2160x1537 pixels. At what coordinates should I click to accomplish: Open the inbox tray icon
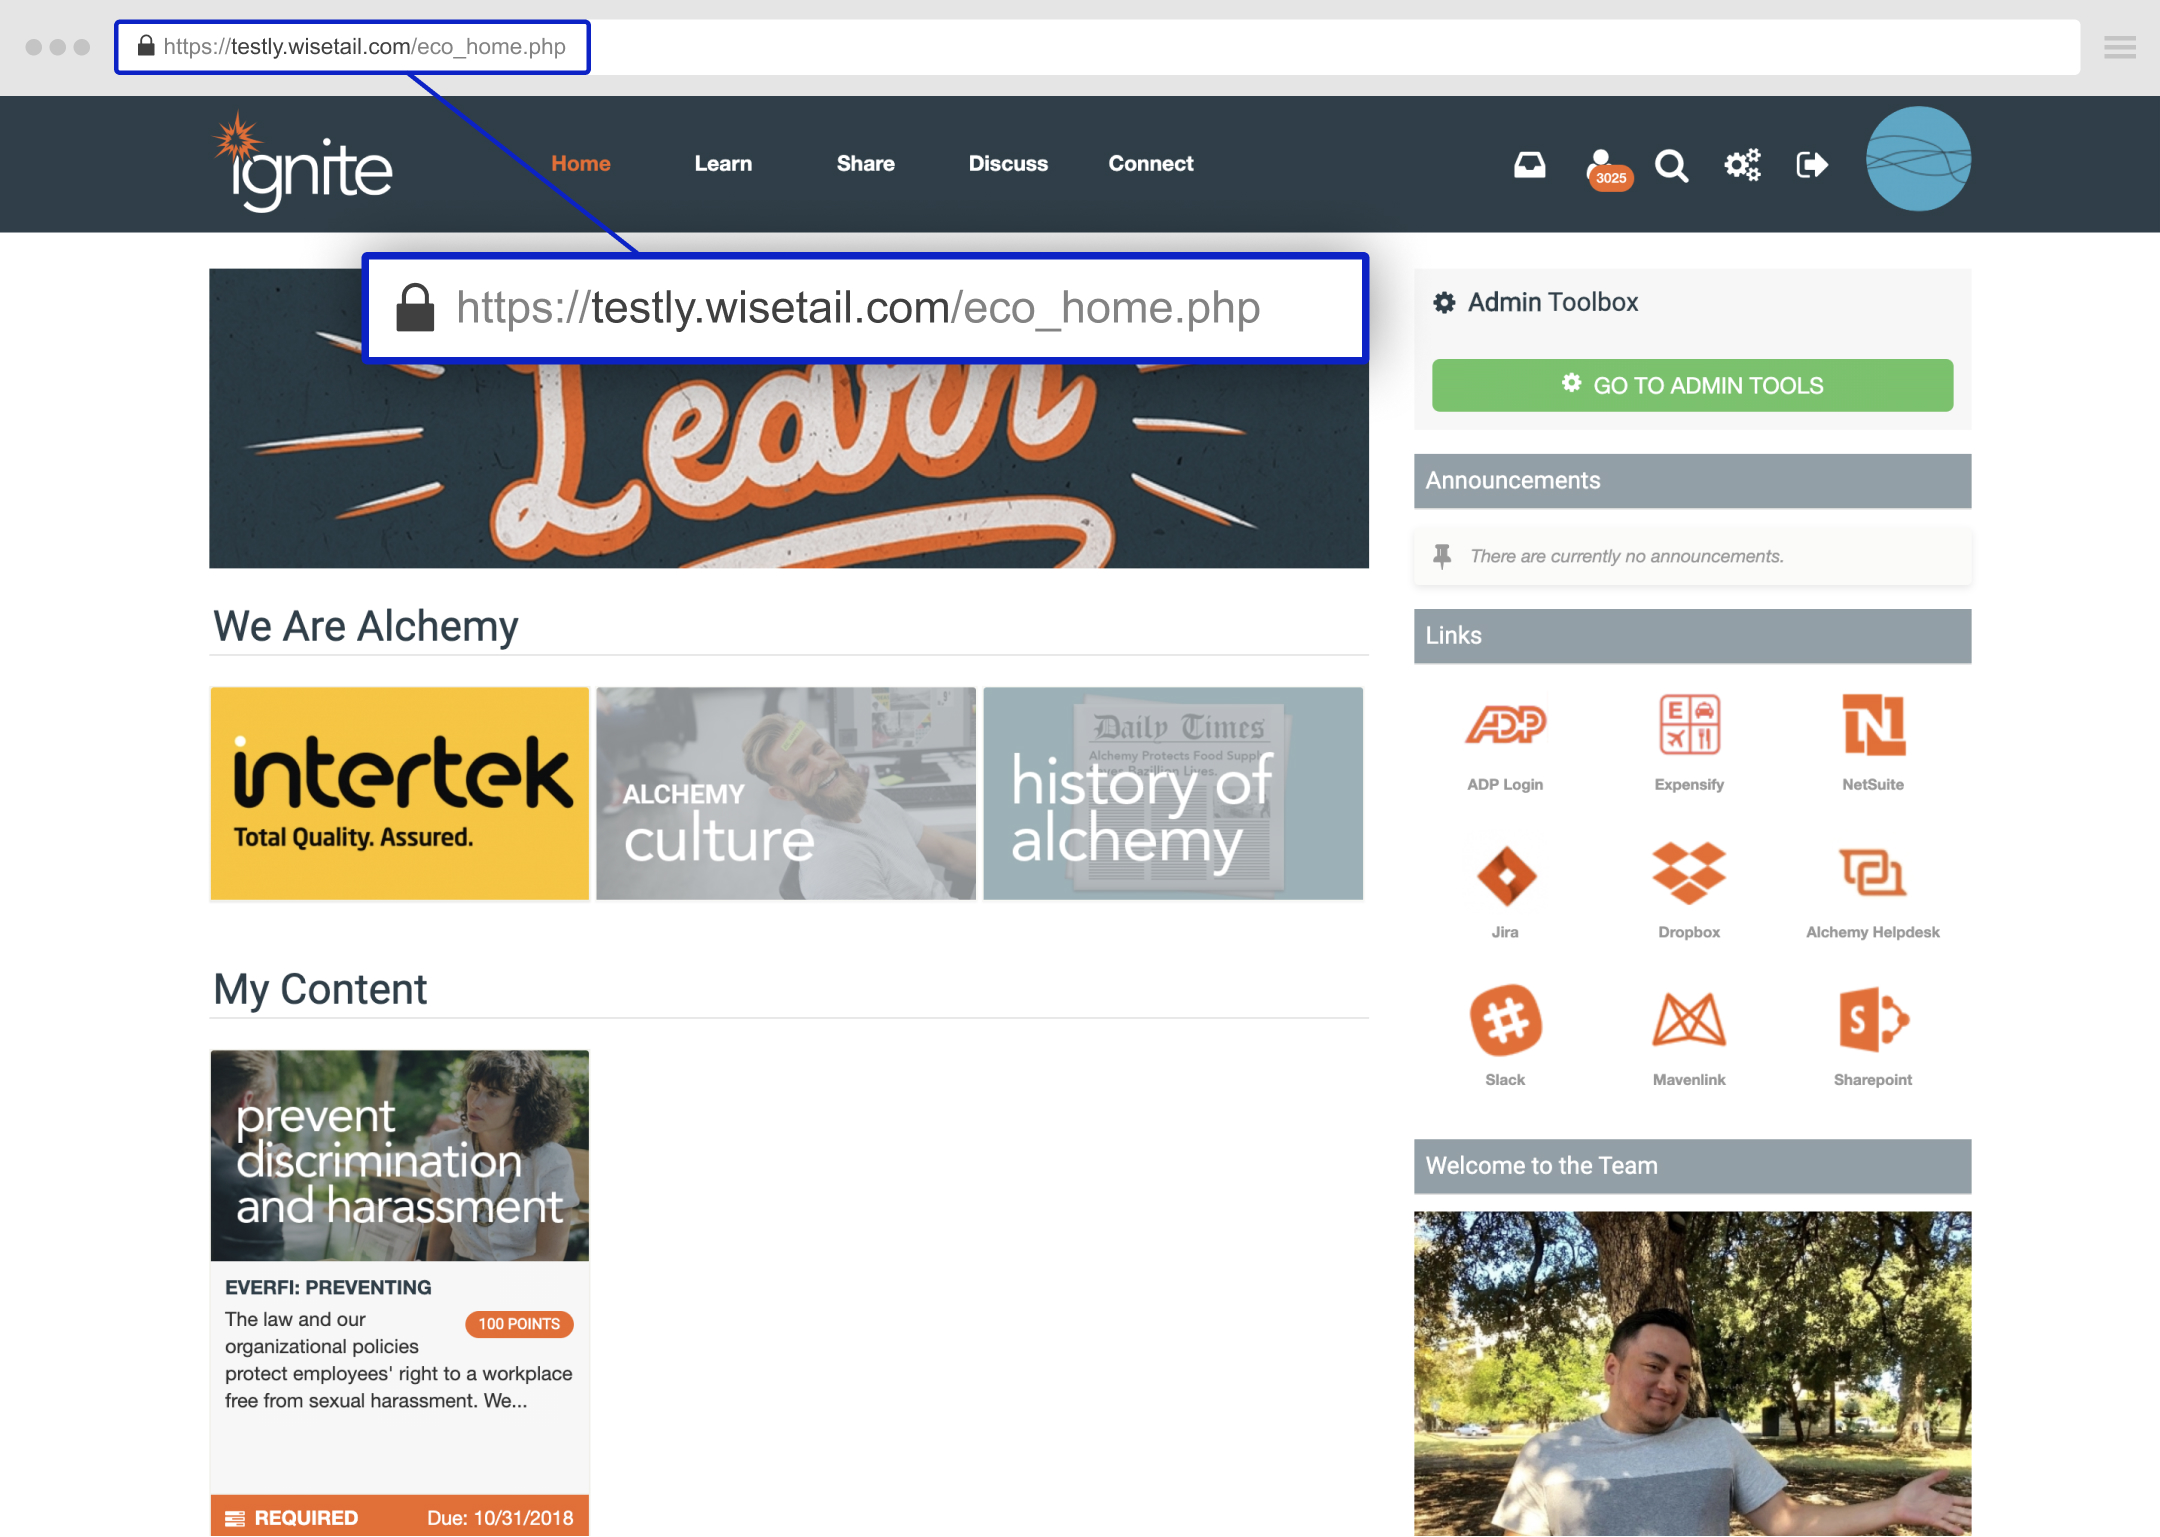[x=1529, y=165]
